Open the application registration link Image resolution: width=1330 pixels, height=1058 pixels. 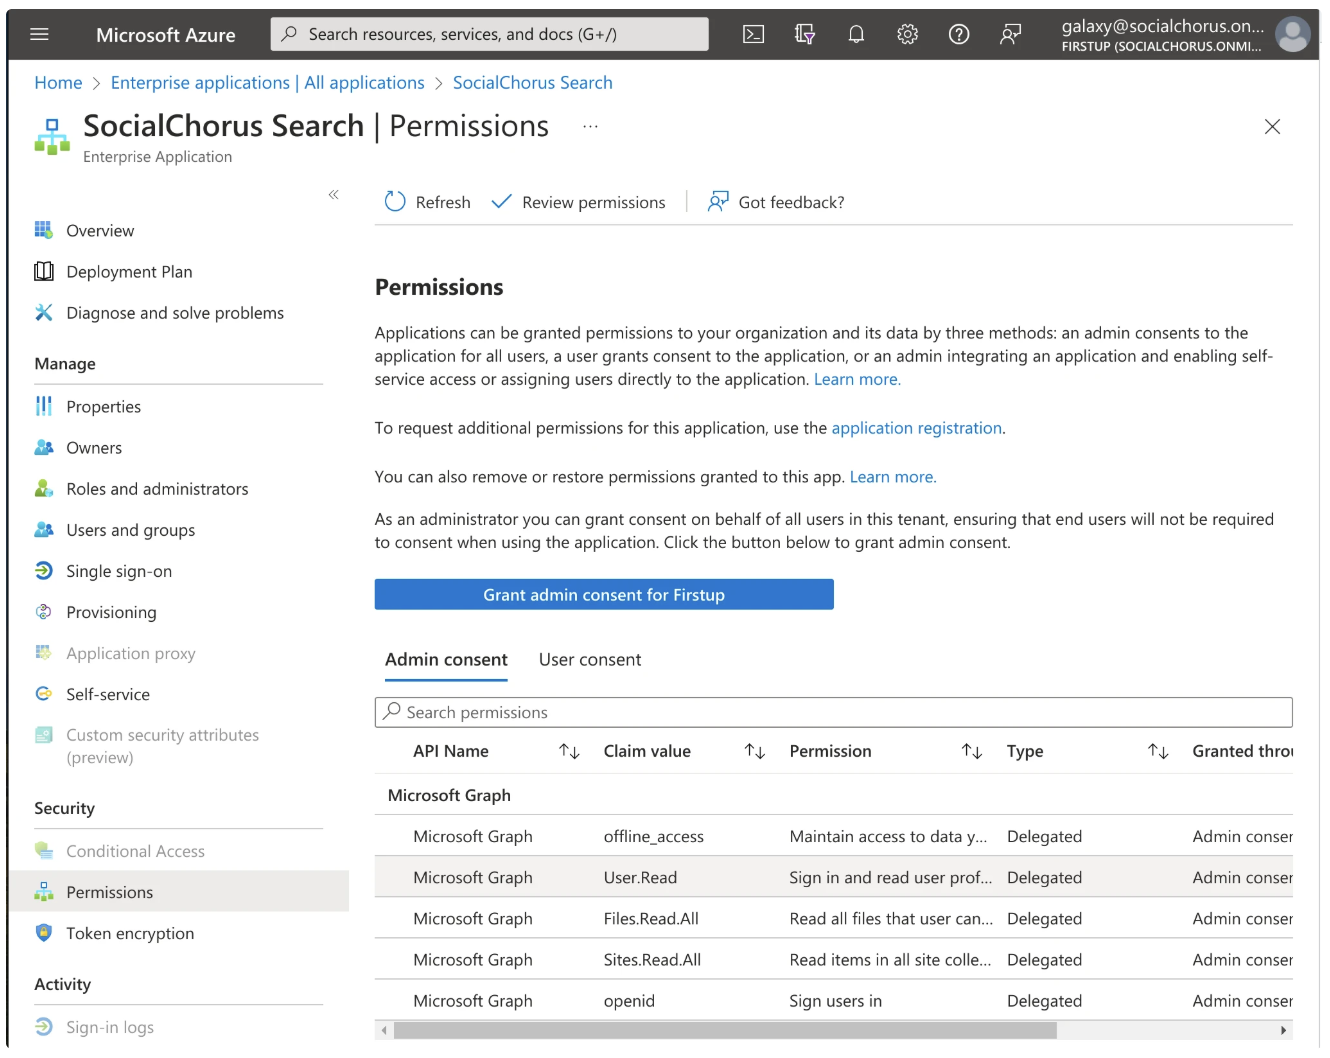click(917, 428)
